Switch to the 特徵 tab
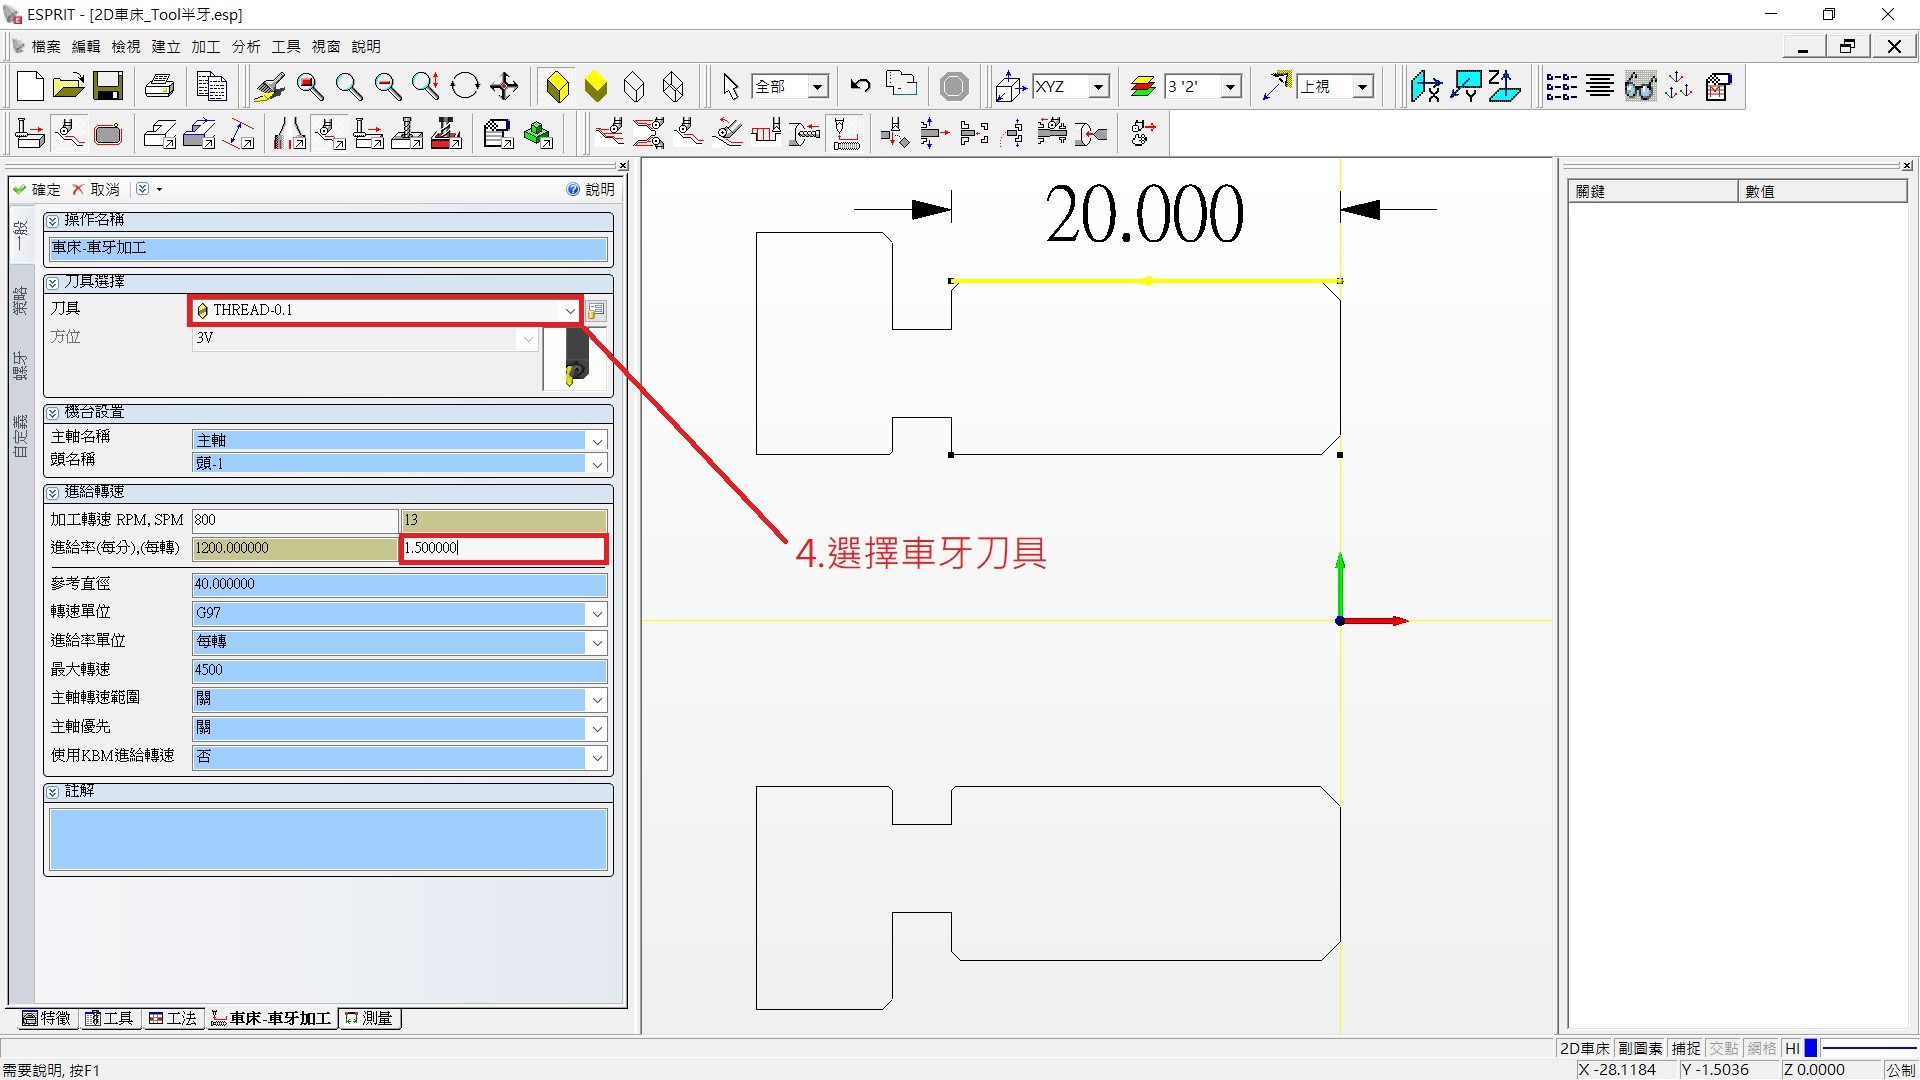Image resolution: width=1920 pixels, height=1080 pixels. tap(46, 1018)
